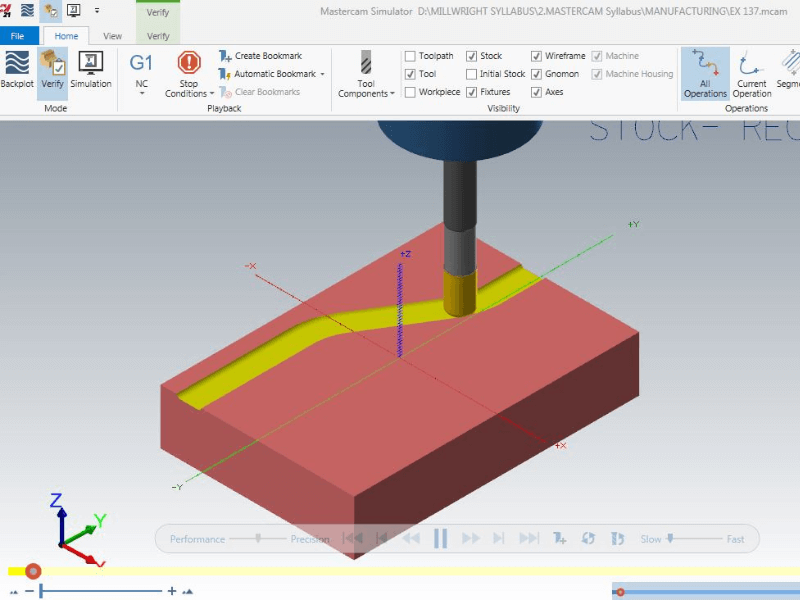Switch to Backplot mode
Screen dimensions: 800x600
(x=17, y=69)
